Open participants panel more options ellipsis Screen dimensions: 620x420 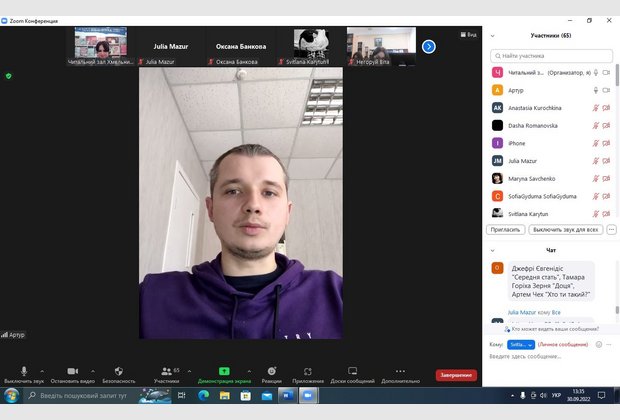point(611,230)
